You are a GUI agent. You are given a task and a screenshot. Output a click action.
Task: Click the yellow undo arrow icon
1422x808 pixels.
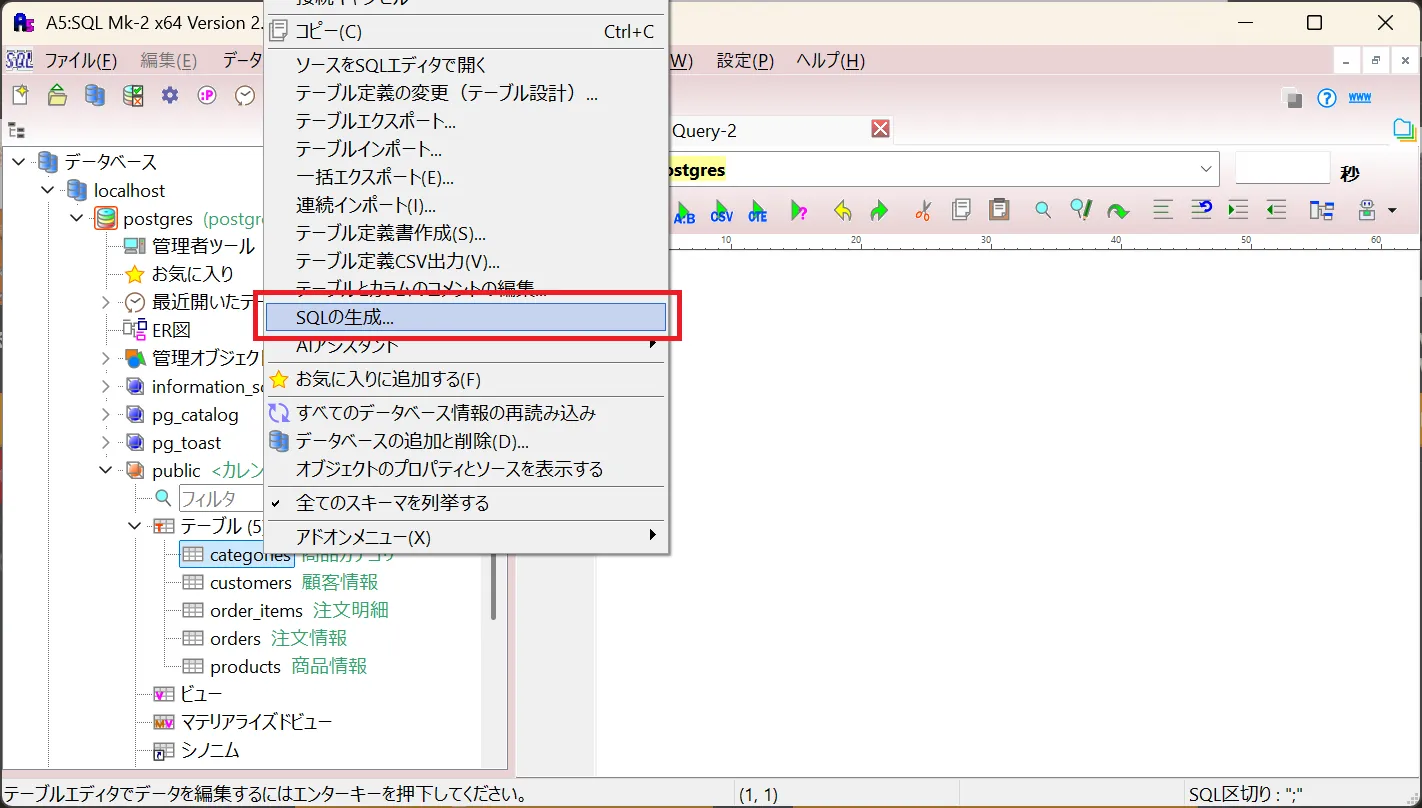pyautogui.click(x=842, y=211)
